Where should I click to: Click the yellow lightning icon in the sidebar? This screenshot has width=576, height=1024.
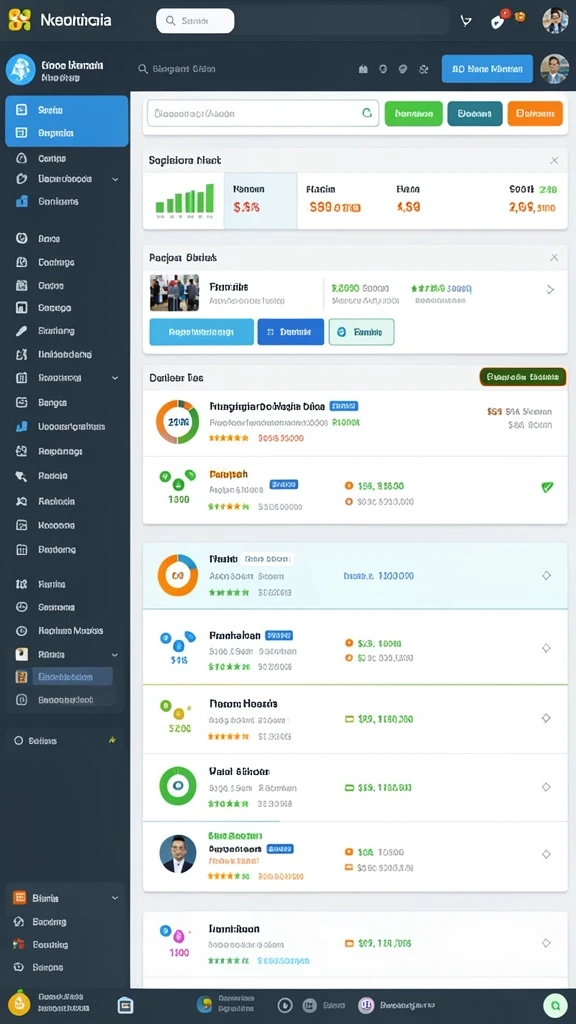click(x=112, y=741)
